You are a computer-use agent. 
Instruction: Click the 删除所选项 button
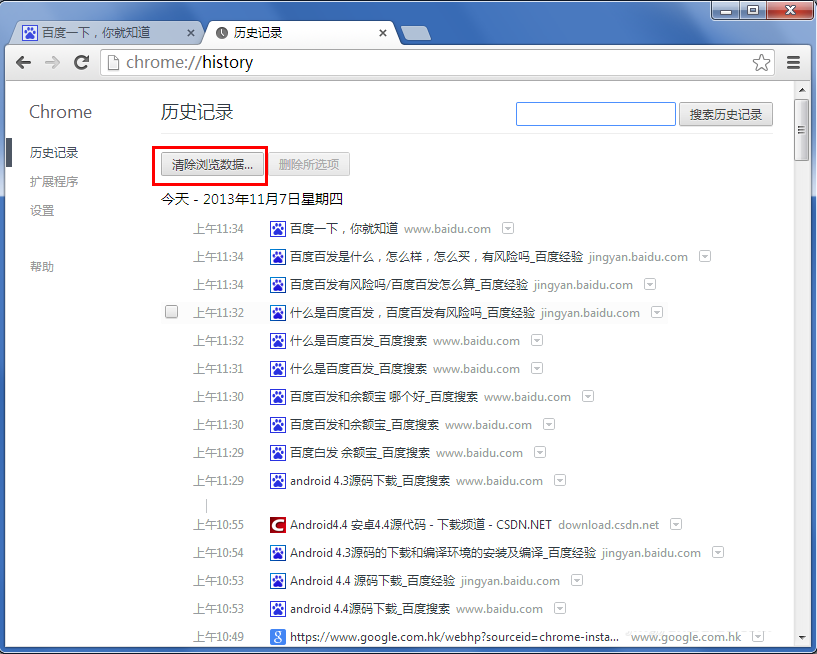[x=309, y=165]
